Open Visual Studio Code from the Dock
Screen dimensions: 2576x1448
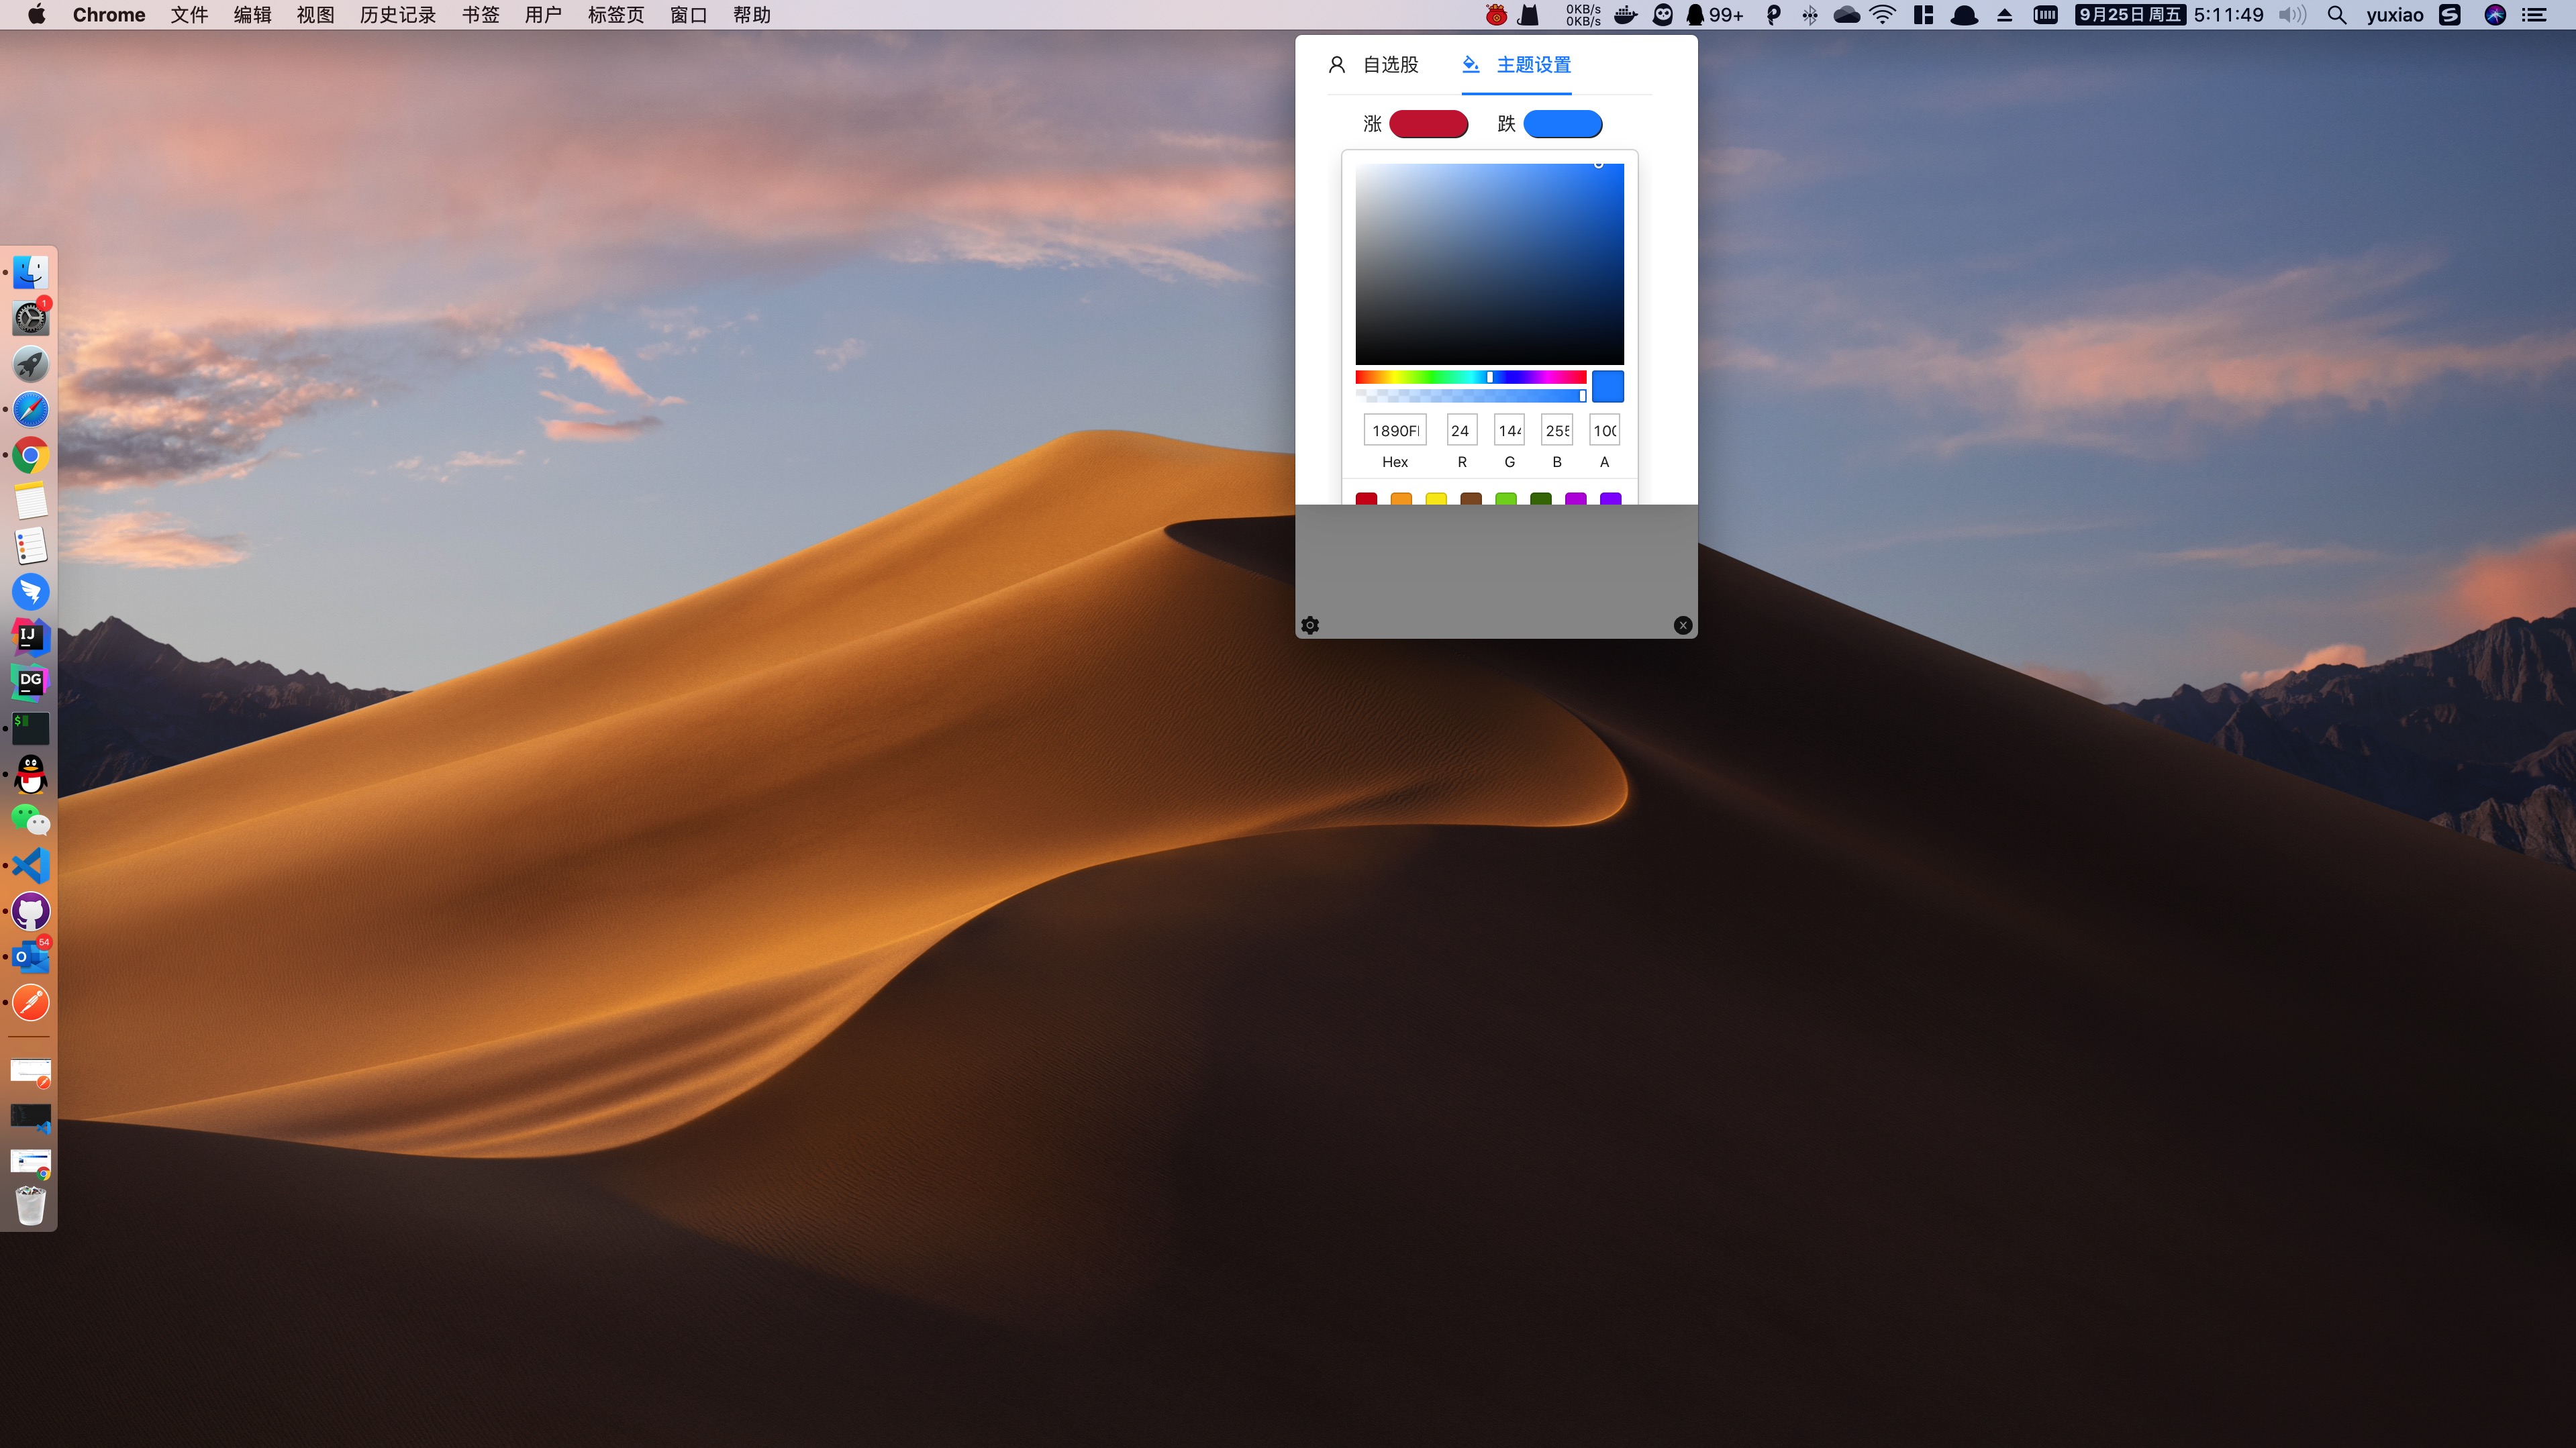[x=31, y=865]
